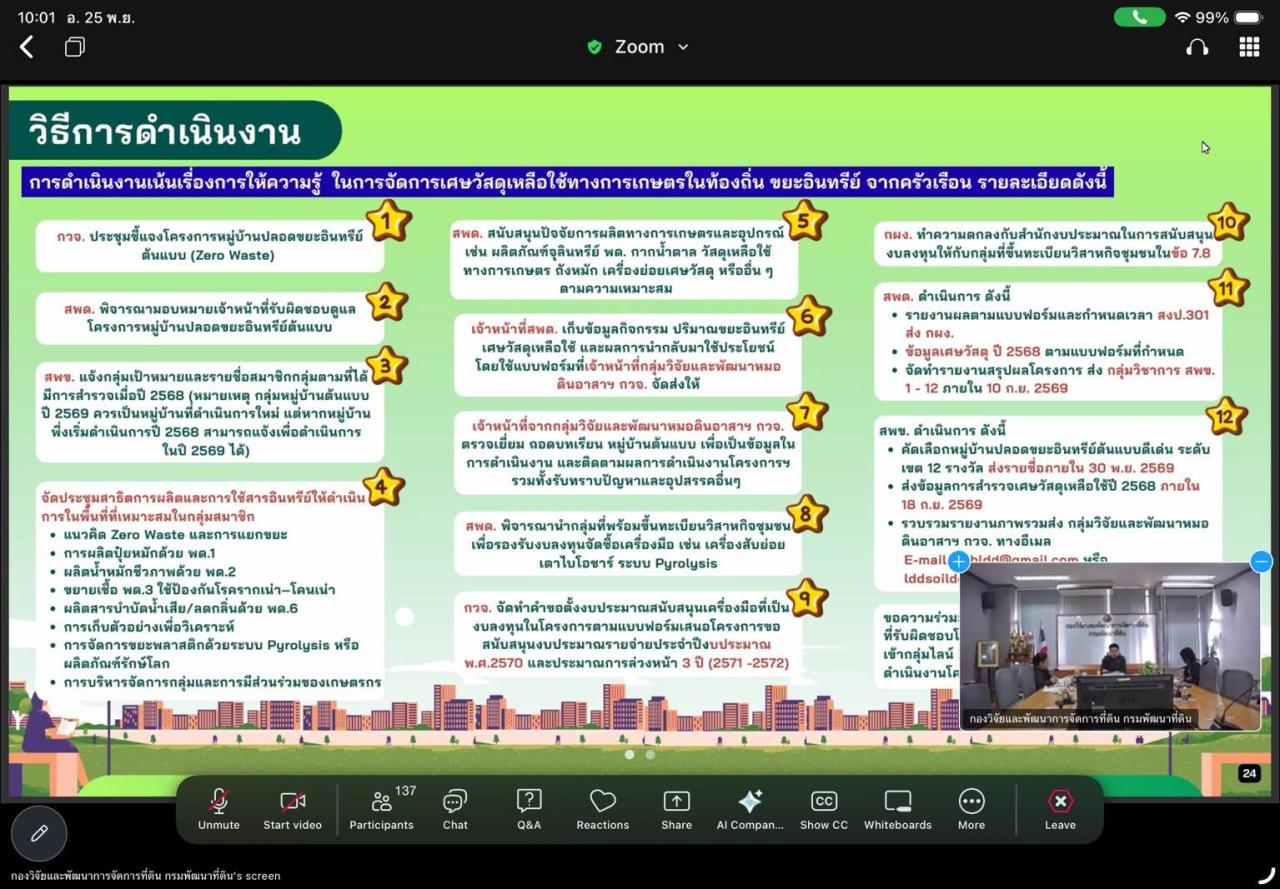This screenshot has height=889, width=1280.
Task: Open the Participants list showing 137
Action: pyautogui.click(x=381, y=808)
